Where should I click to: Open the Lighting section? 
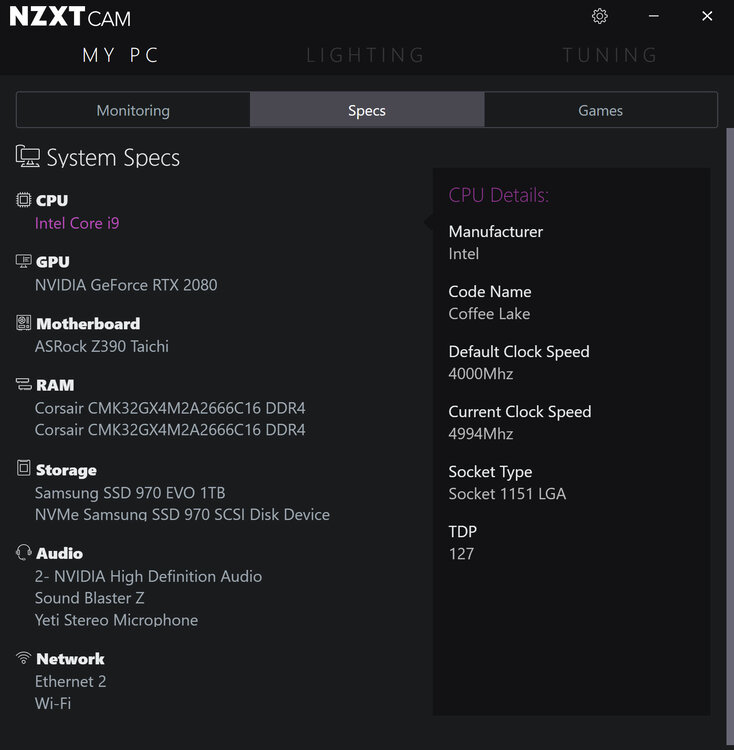[x=366, y=55]
